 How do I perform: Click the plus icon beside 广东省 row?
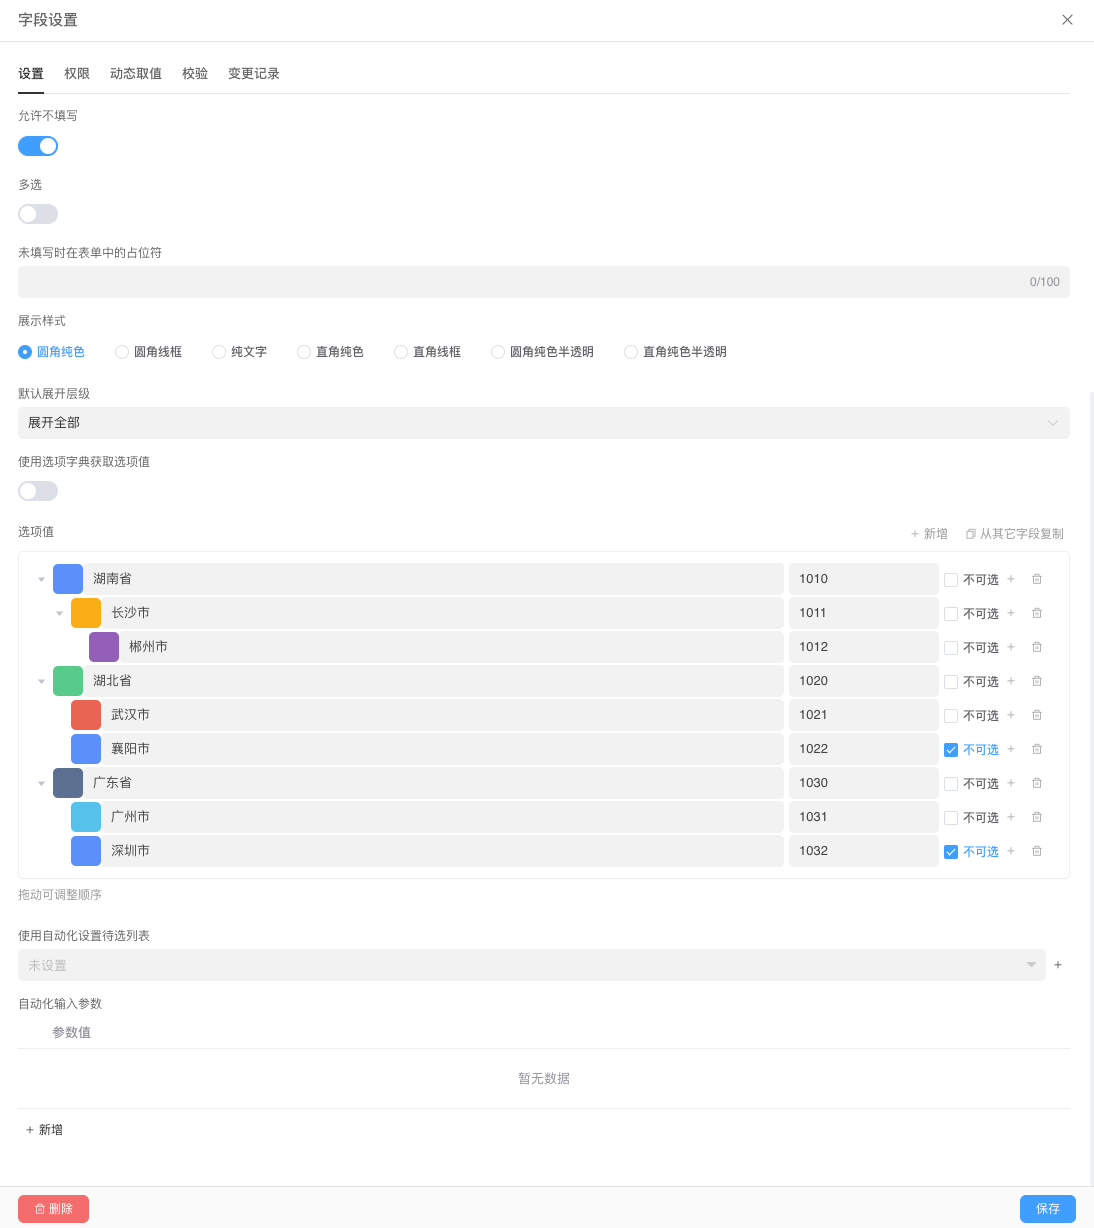pos(1010,782)
